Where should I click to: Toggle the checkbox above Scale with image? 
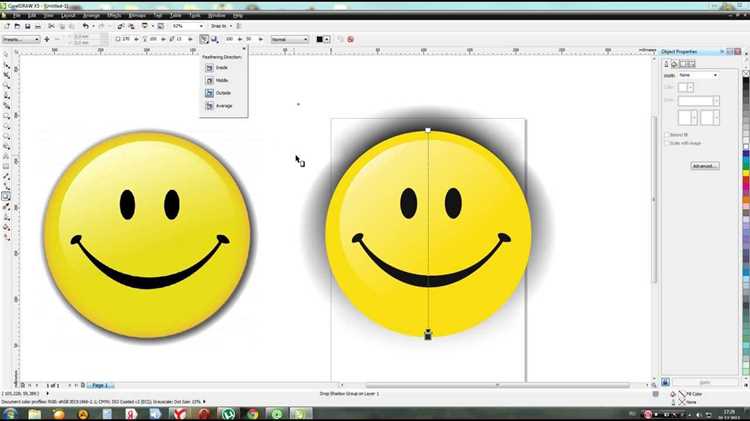[667, 135]
